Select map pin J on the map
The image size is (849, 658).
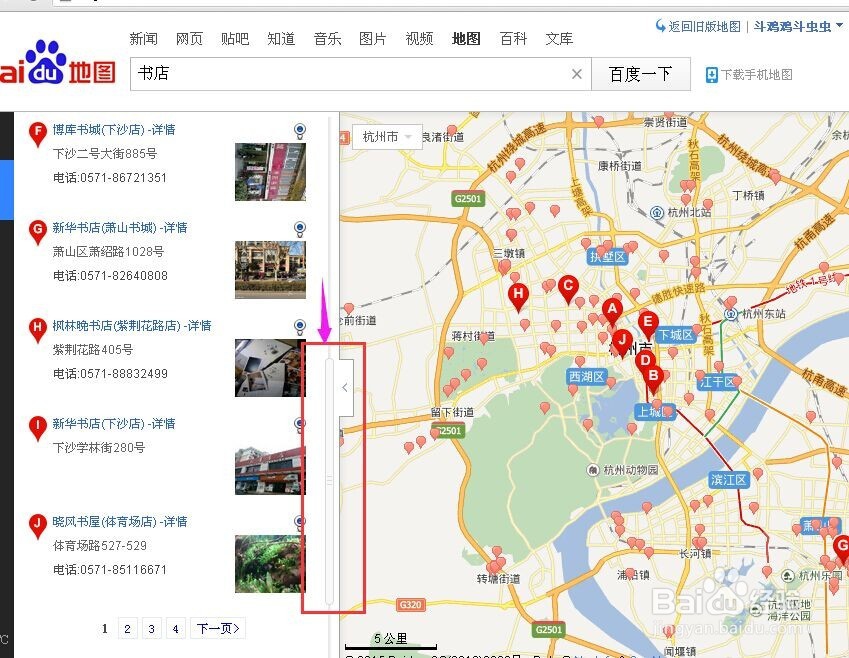pyautogui.click(x=622, y=342)
